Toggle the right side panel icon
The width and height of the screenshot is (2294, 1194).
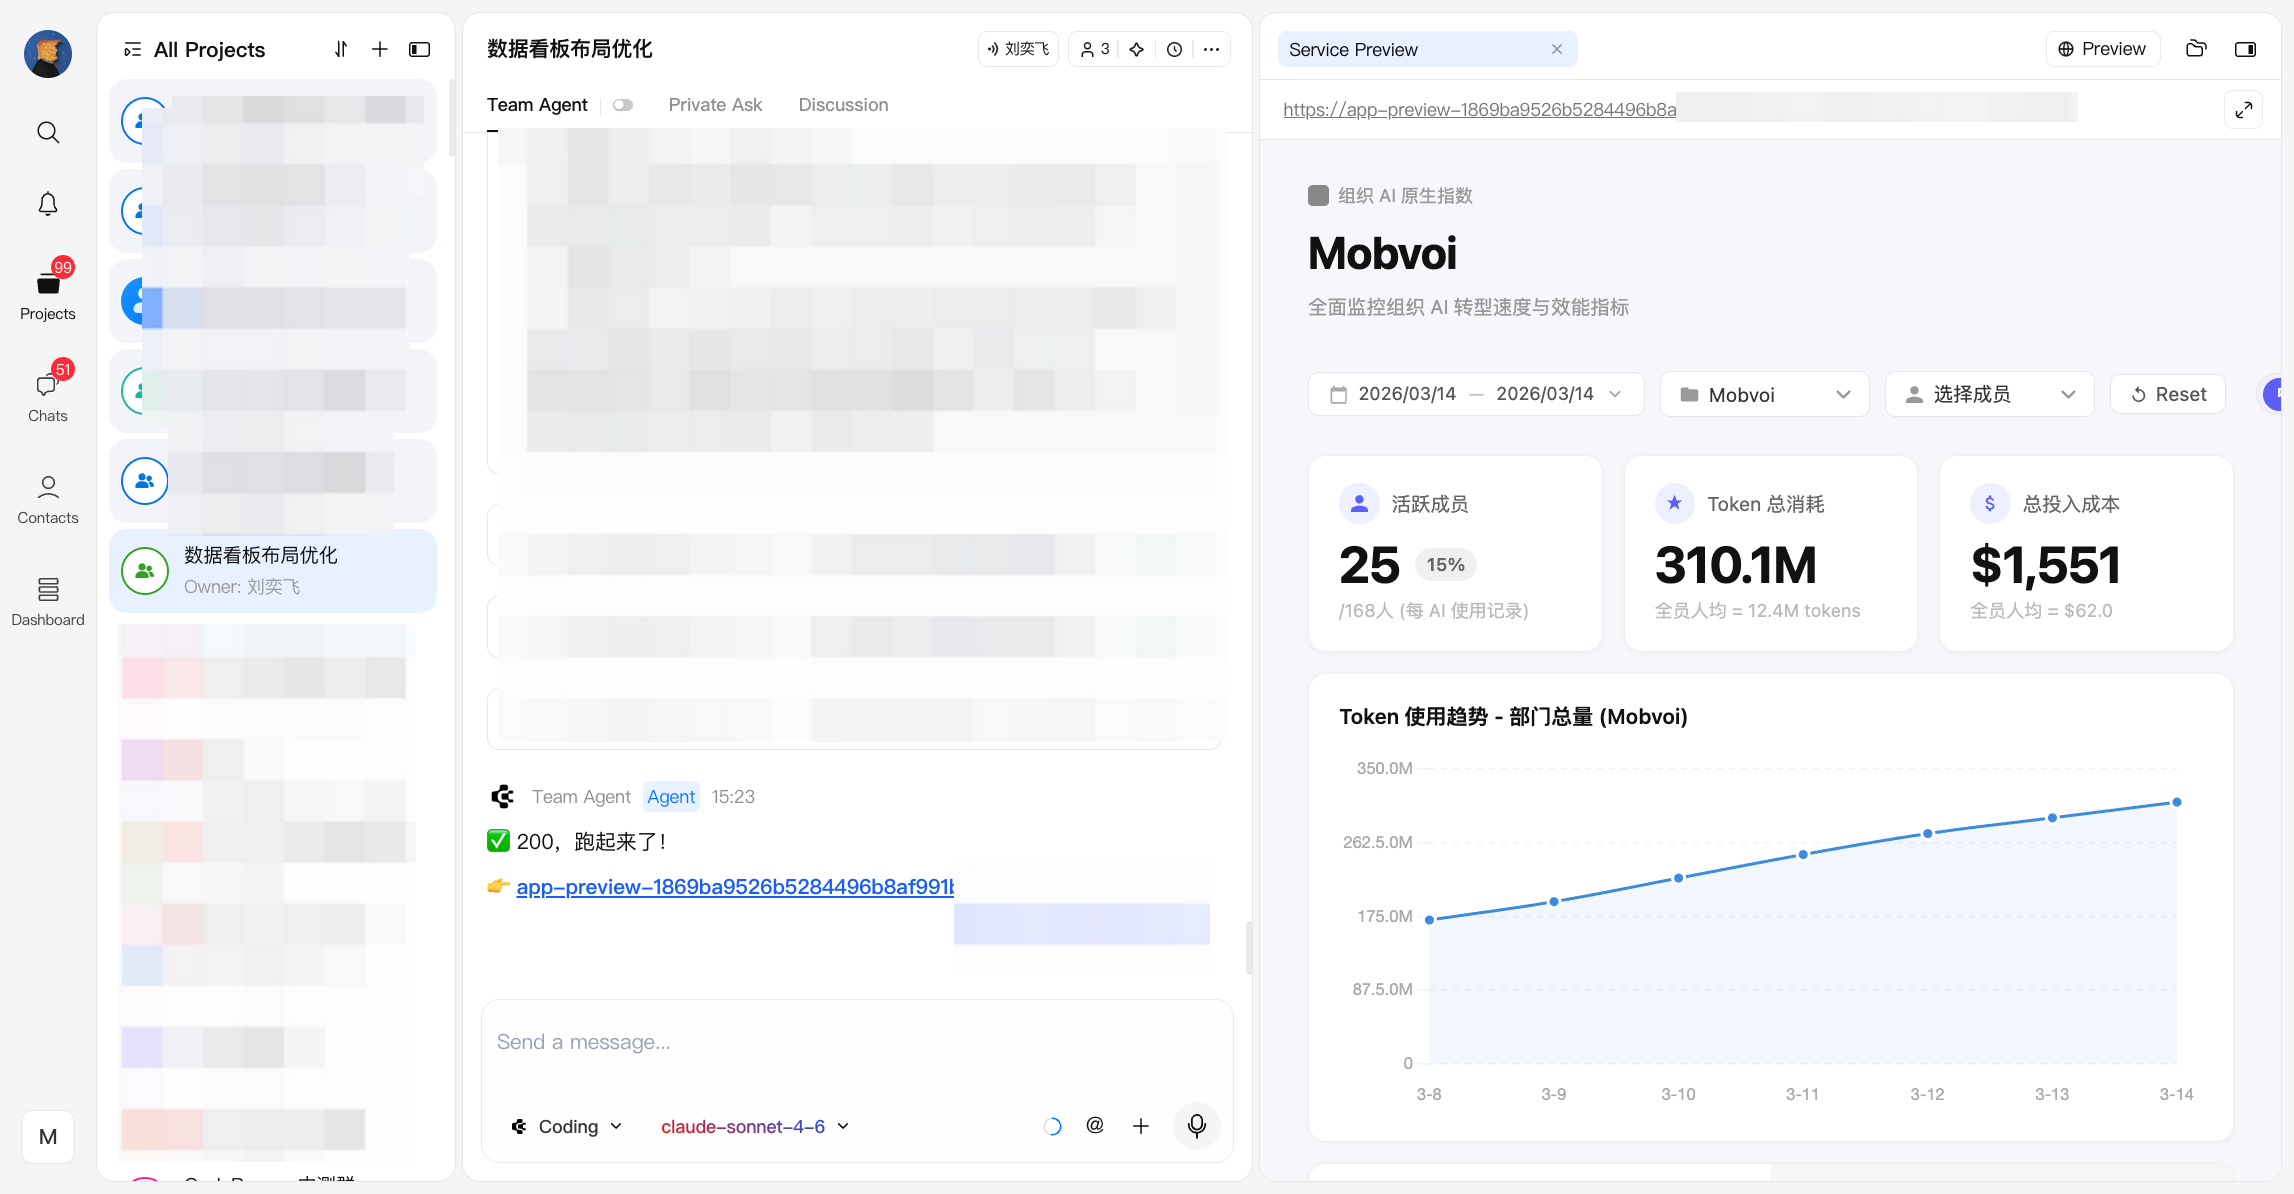(2245, 49)
